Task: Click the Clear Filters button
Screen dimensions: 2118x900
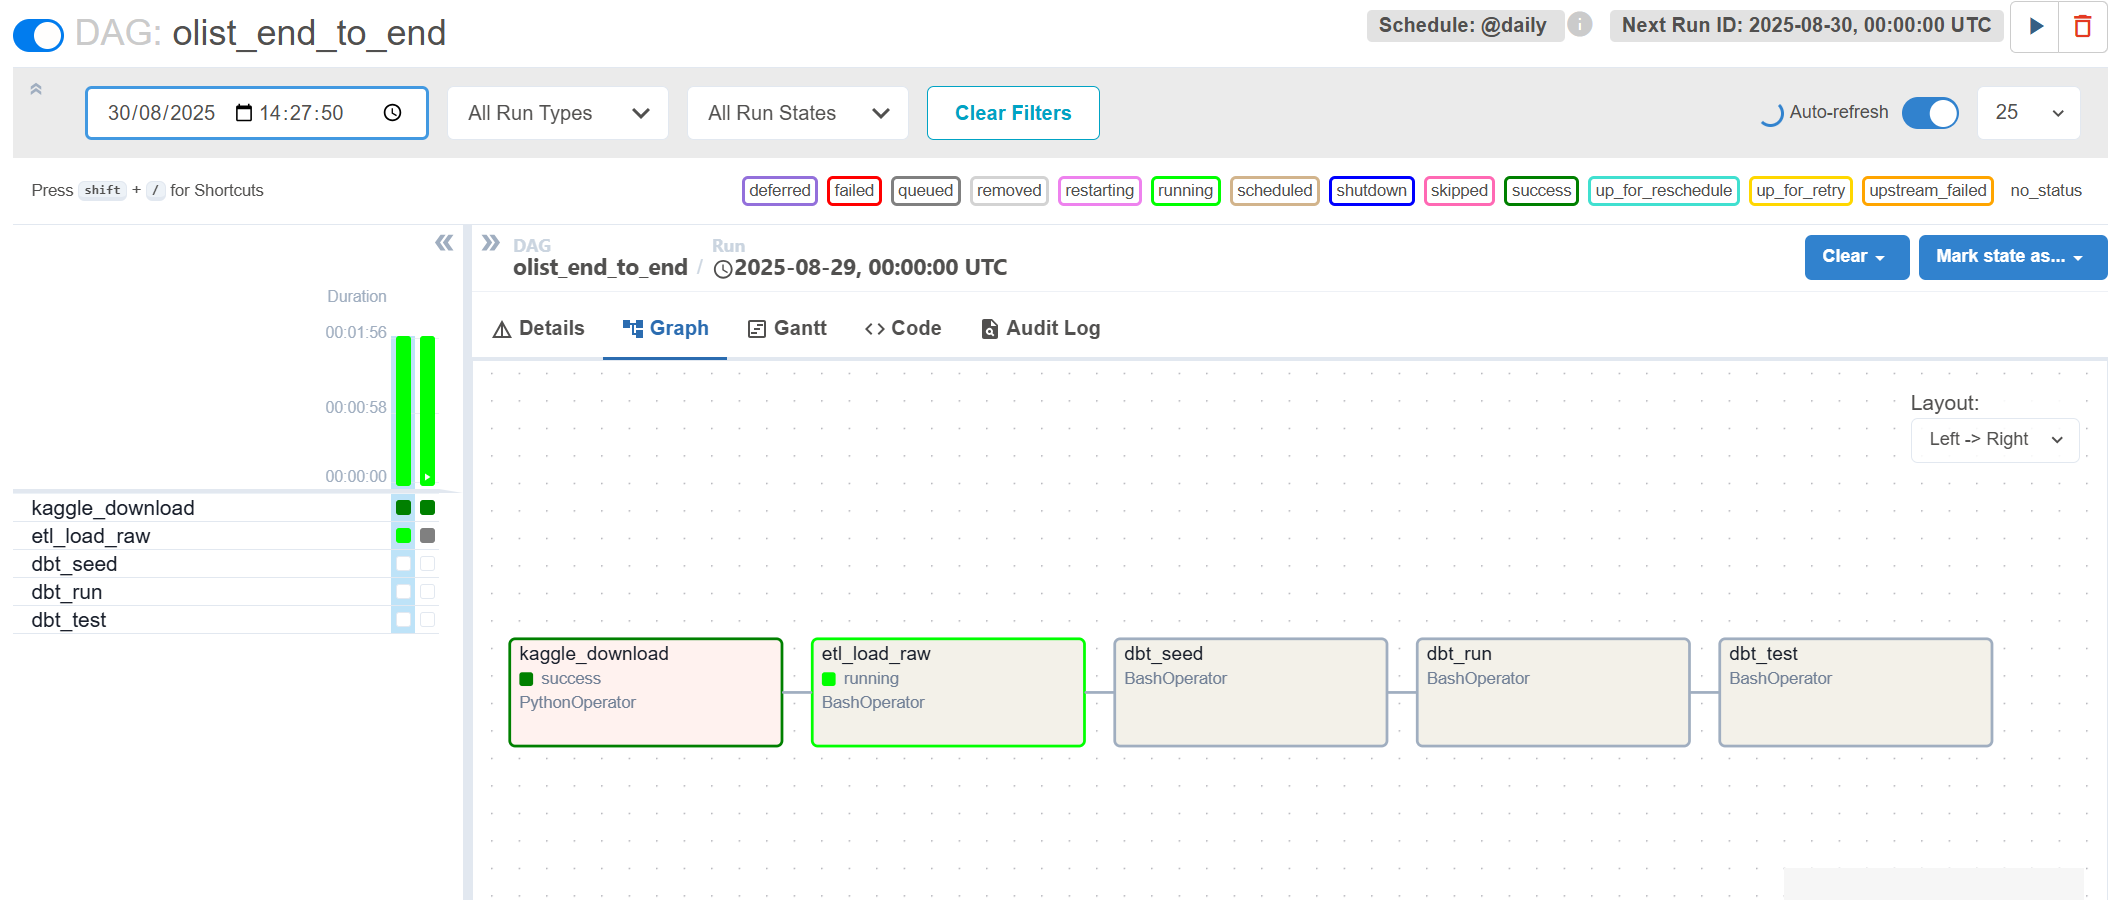Action: 1012,113
